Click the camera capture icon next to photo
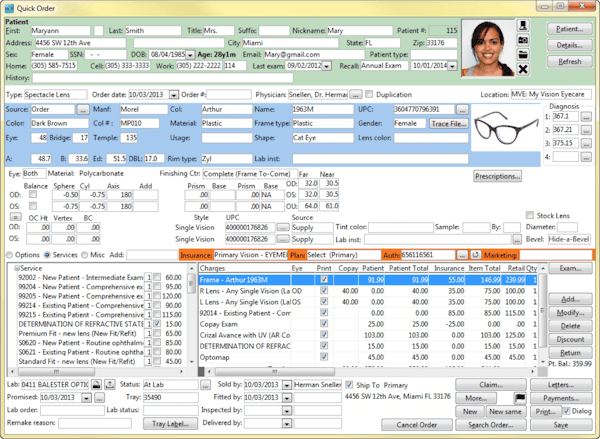Screen dimensions: 600x439 click(x=524, y=38)
